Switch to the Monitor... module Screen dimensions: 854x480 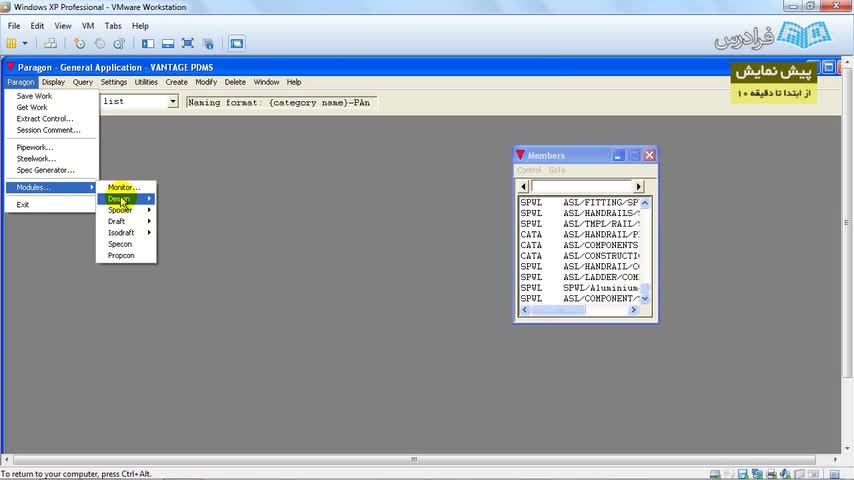click(126, 187)
